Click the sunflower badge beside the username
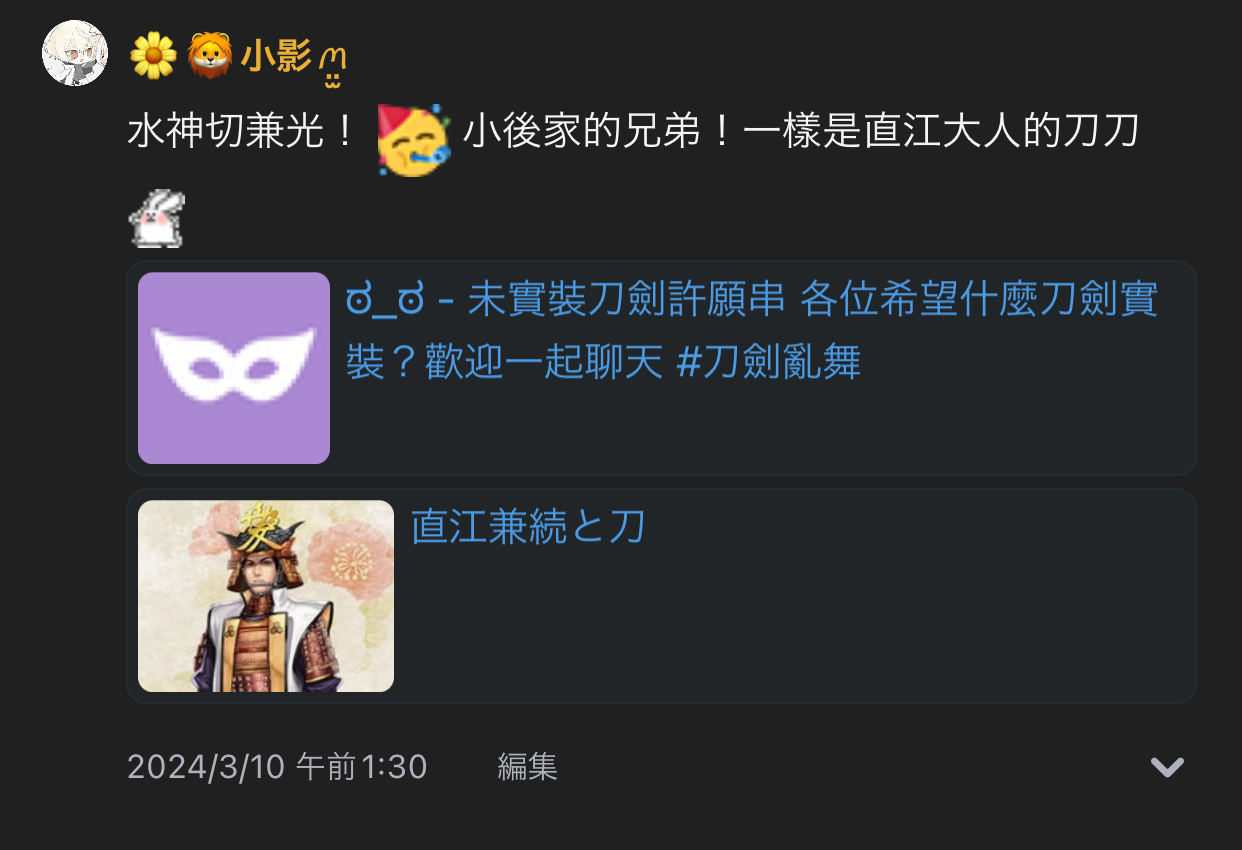 153,55
